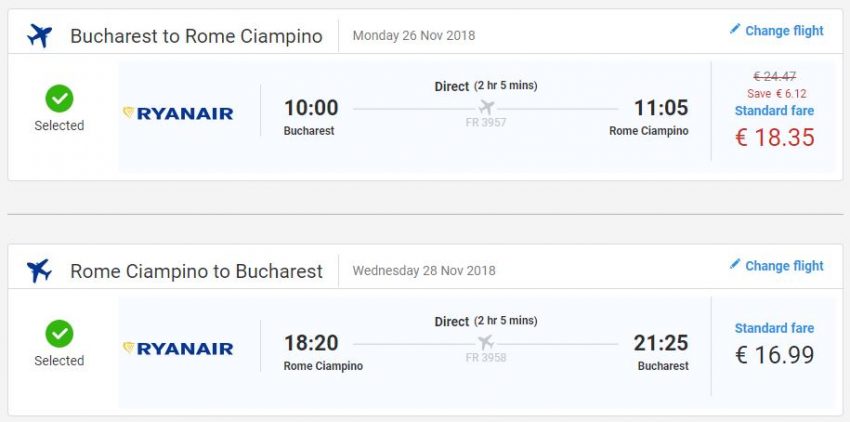Click the pencil icon for the Monday 26 Nov flight
Image resolution: width=850 pixels, height=422 pixels.
pyautogui.click(x=735, y=30)
